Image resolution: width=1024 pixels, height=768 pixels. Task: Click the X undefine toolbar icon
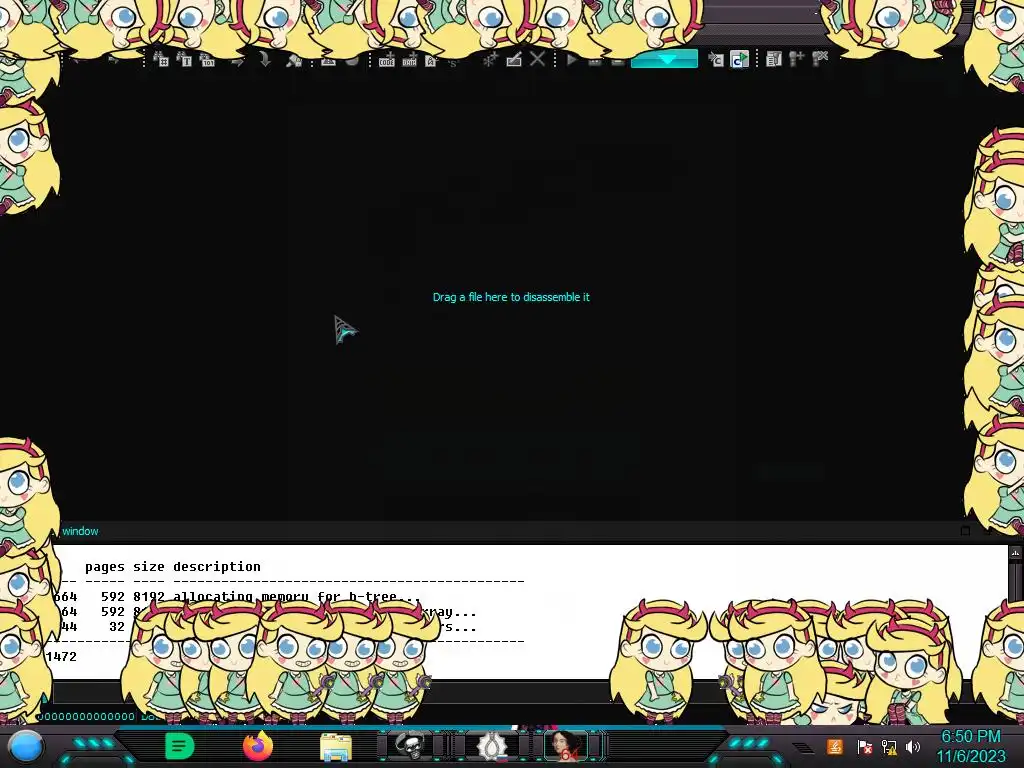tap(537, 59)
